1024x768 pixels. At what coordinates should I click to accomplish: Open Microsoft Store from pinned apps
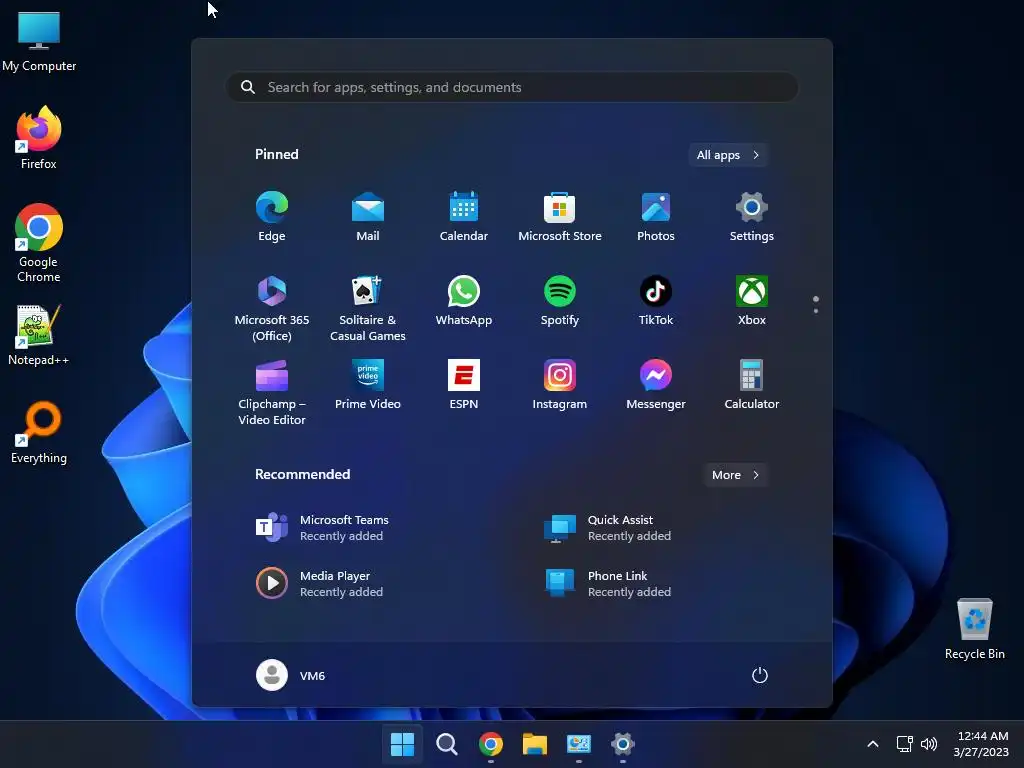tap(560, 217)
